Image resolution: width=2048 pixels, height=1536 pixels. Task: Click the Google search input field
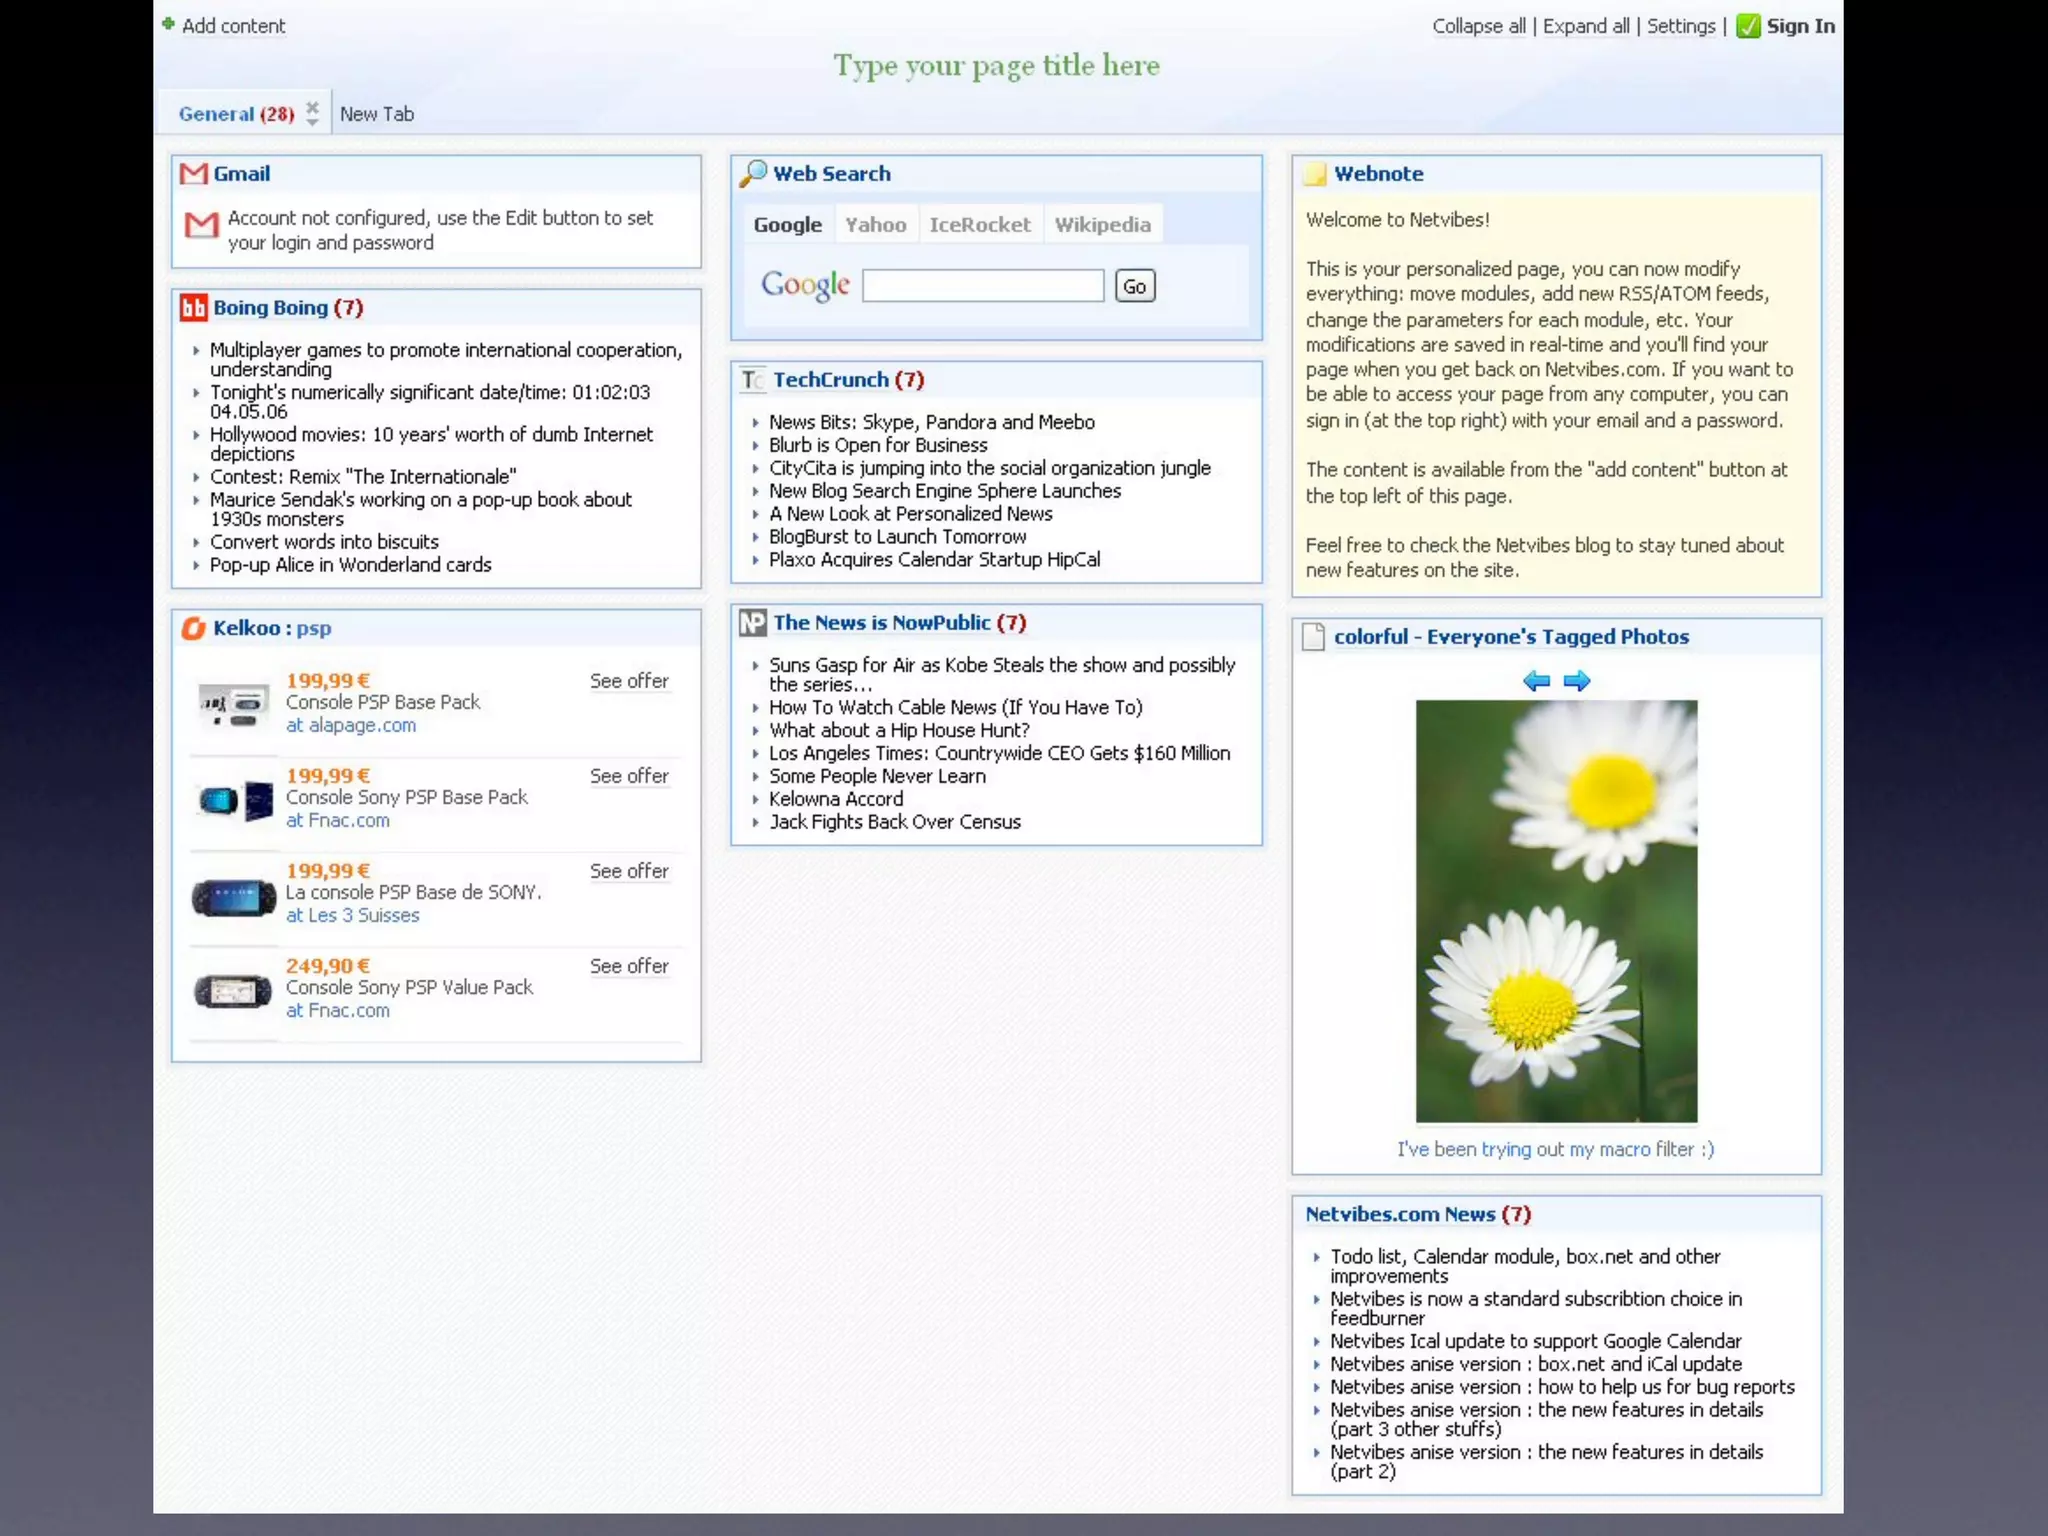(983, 286)
